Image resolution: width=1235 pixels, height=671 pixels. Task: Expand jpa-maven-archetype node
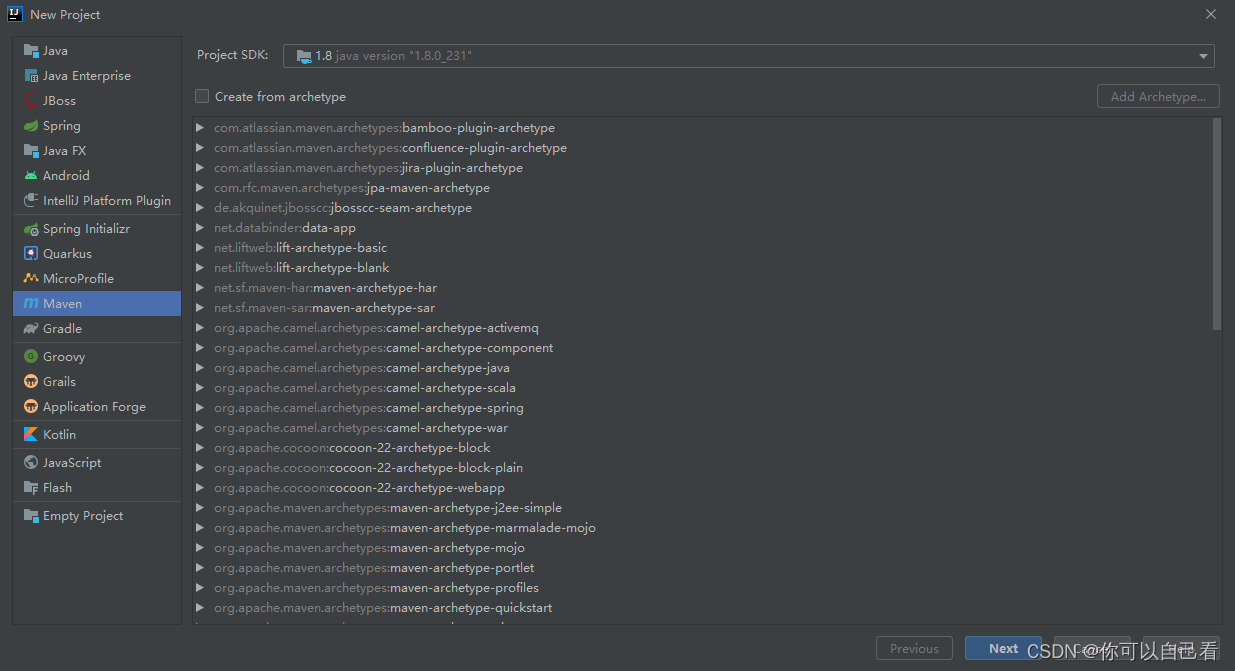pyautogui.click(x=200, y=188)
